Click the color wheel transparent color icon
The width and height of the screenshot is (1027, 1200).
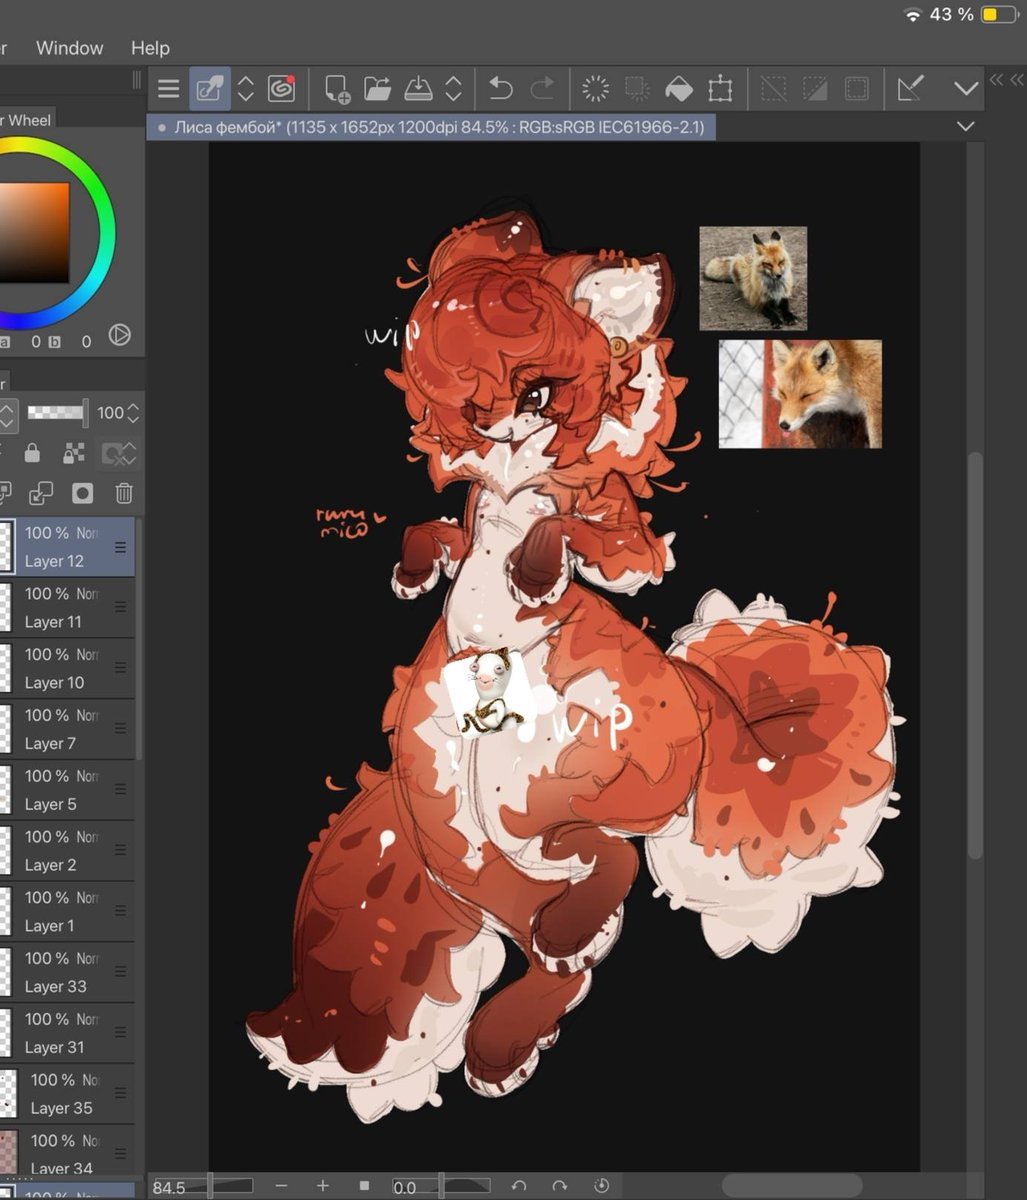[x=119, y=335]
